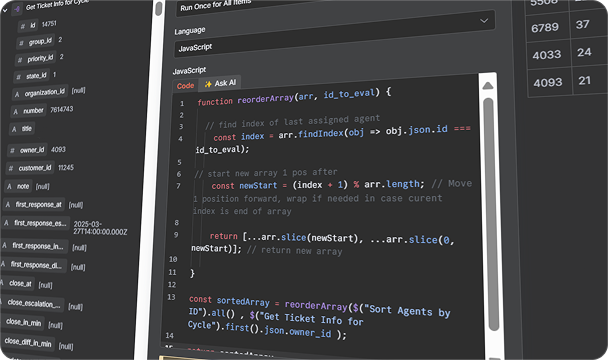Select the first_response_at field pill
This screenshot has width=608, height=360.
click(34, 204)
